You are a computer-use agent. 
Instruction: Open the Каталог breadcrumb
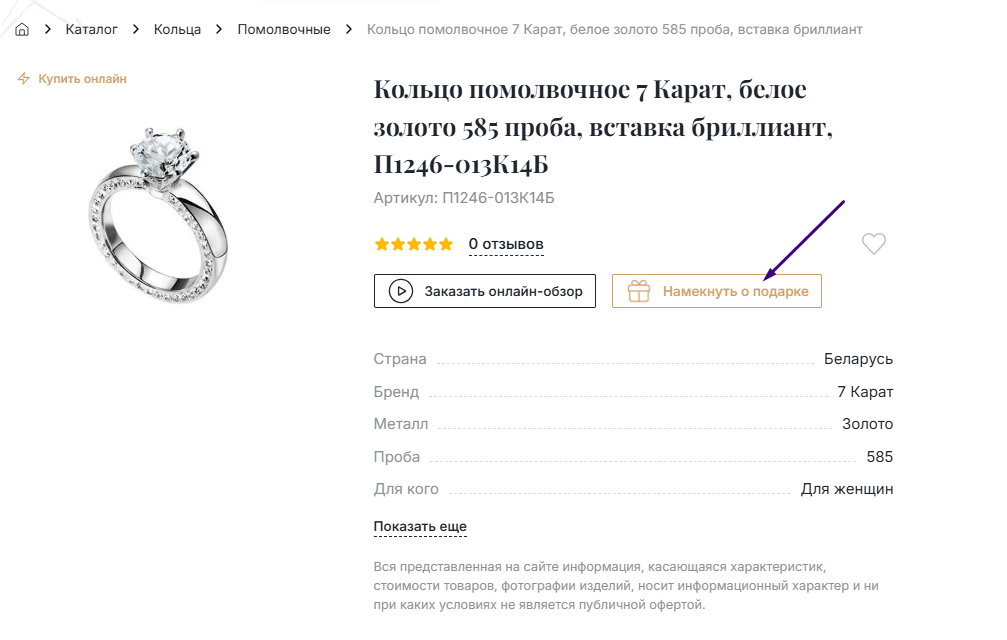click(92, 30)
